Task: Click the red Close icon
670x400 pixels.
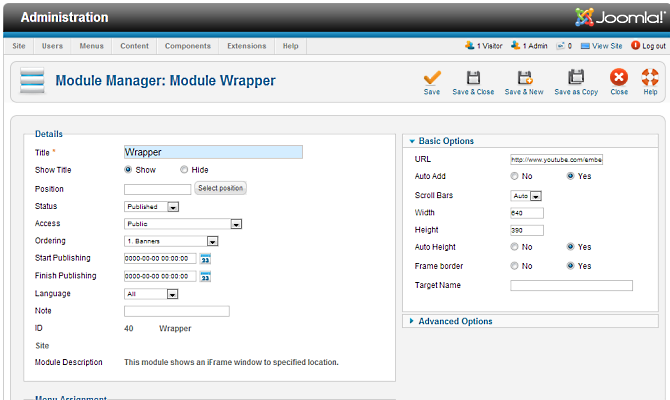Action: 619,78
